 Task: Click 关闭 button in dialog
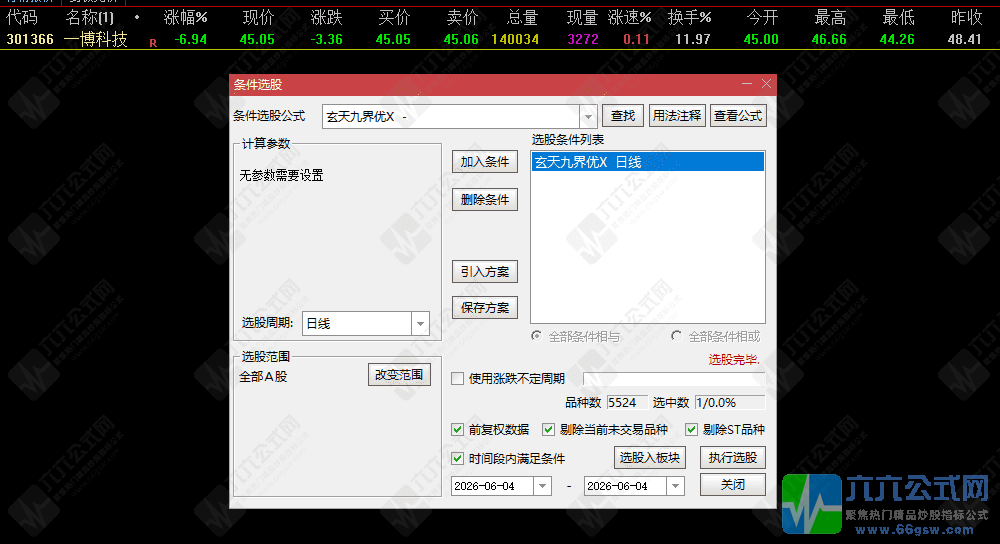[x=733, y=485]
